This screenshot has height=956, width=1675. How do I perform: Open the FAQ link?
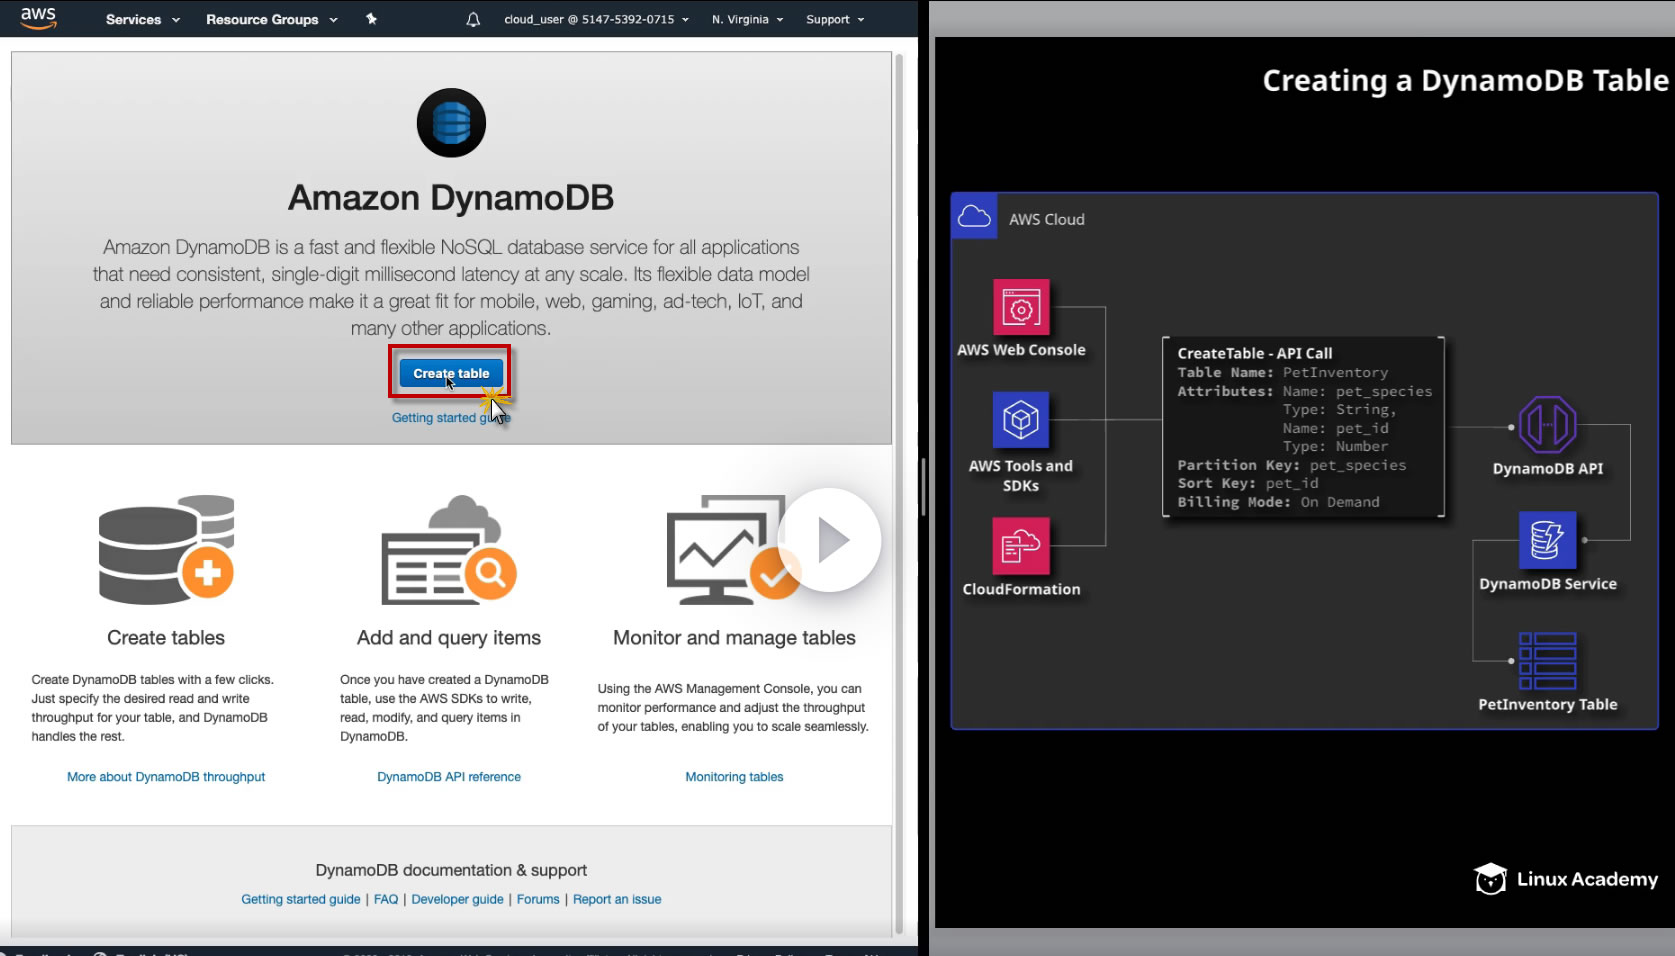pyautogui.click(x=386, y=899)
